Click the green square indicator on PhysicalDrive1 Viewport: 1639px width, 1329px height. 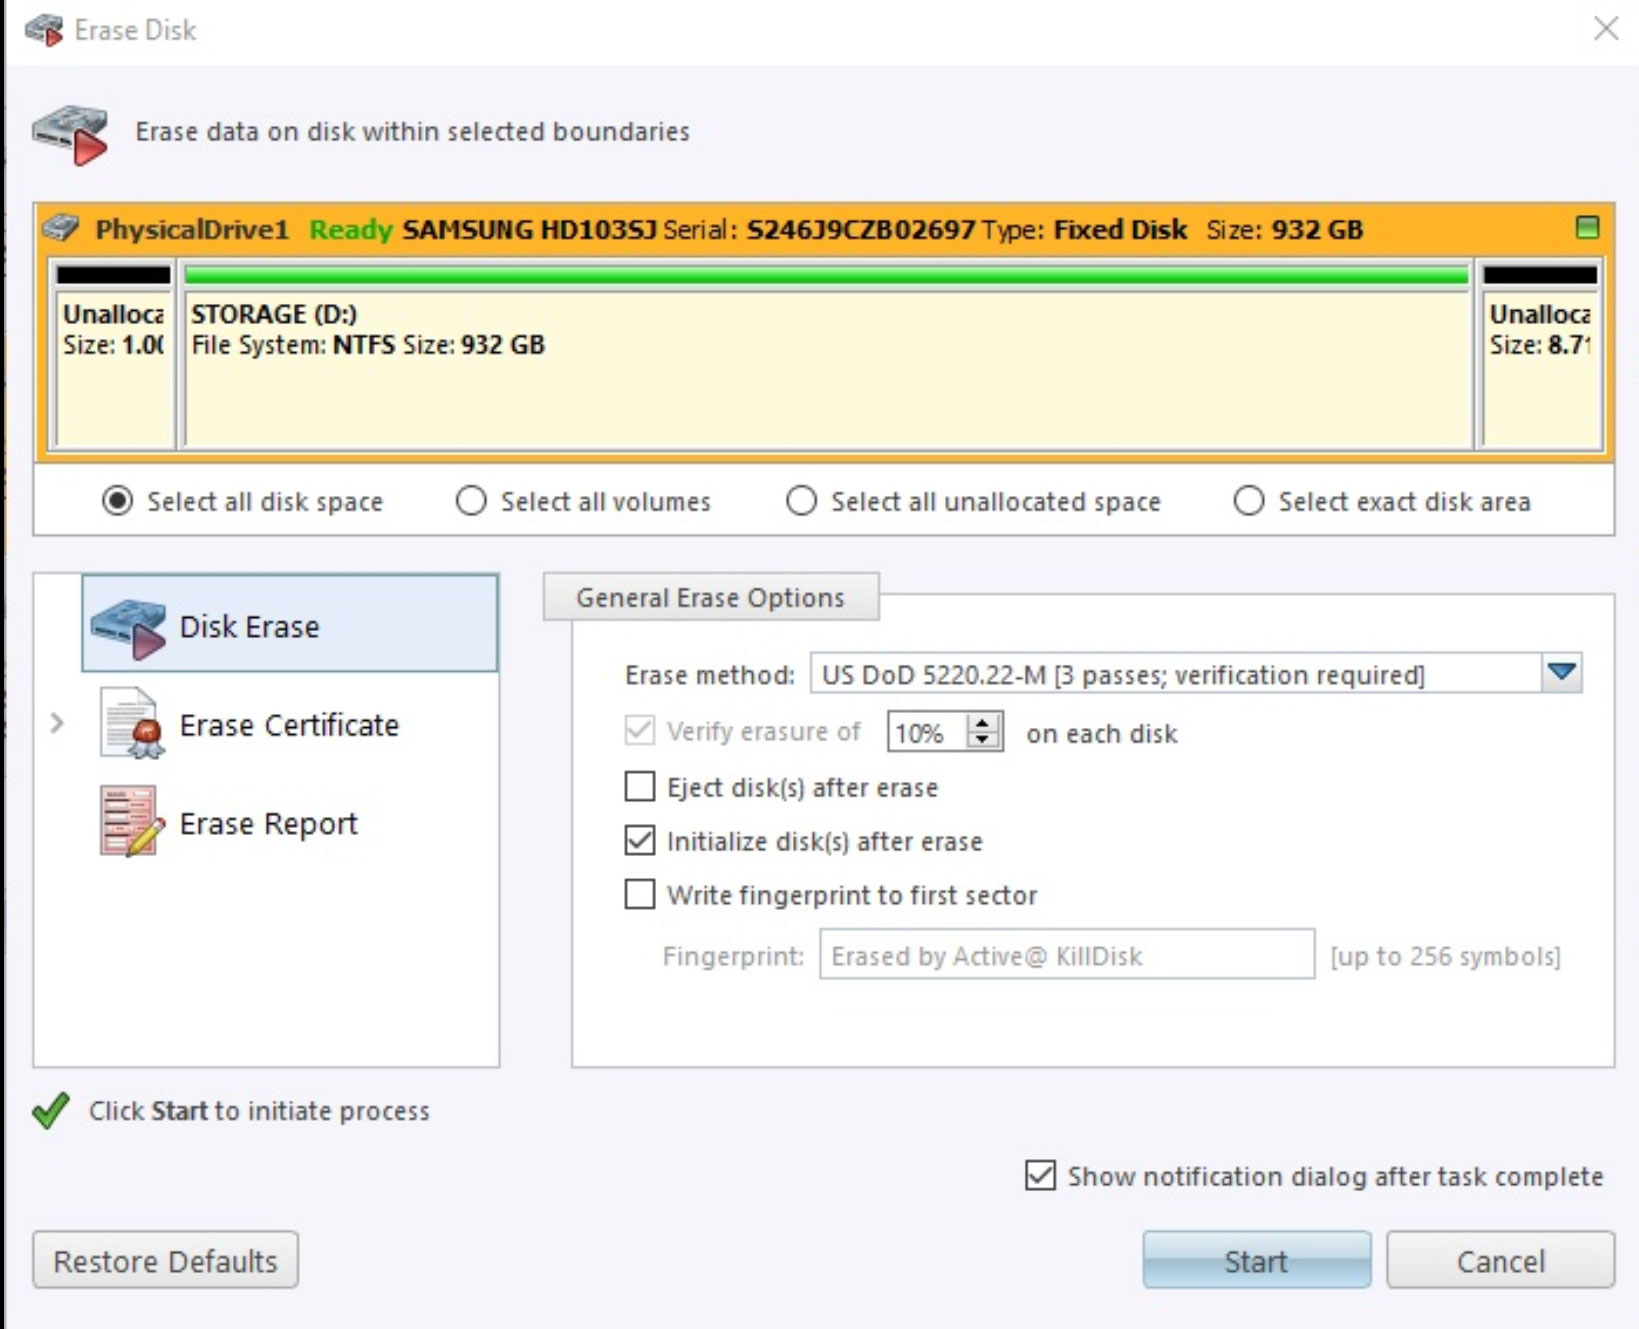click(x=1586, y=228)
